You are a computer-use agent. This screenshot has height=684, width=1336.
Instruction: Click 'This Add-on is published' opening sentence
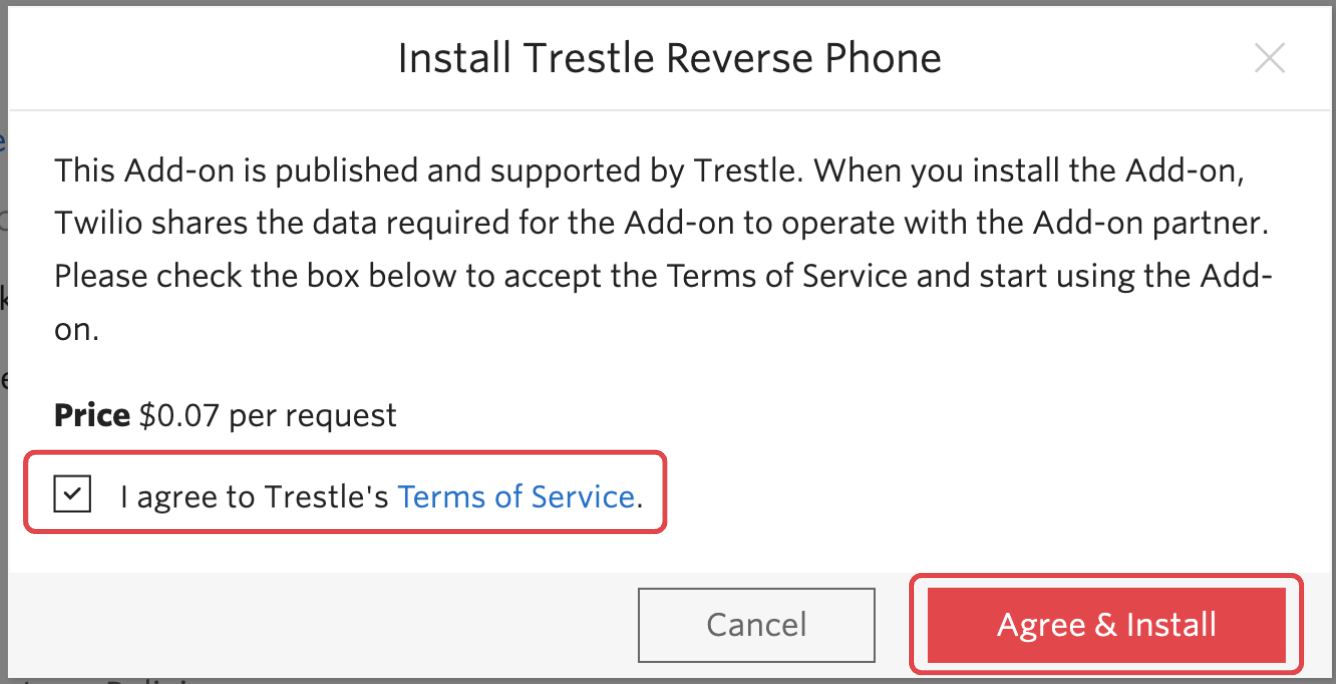[x=235, y=171]
